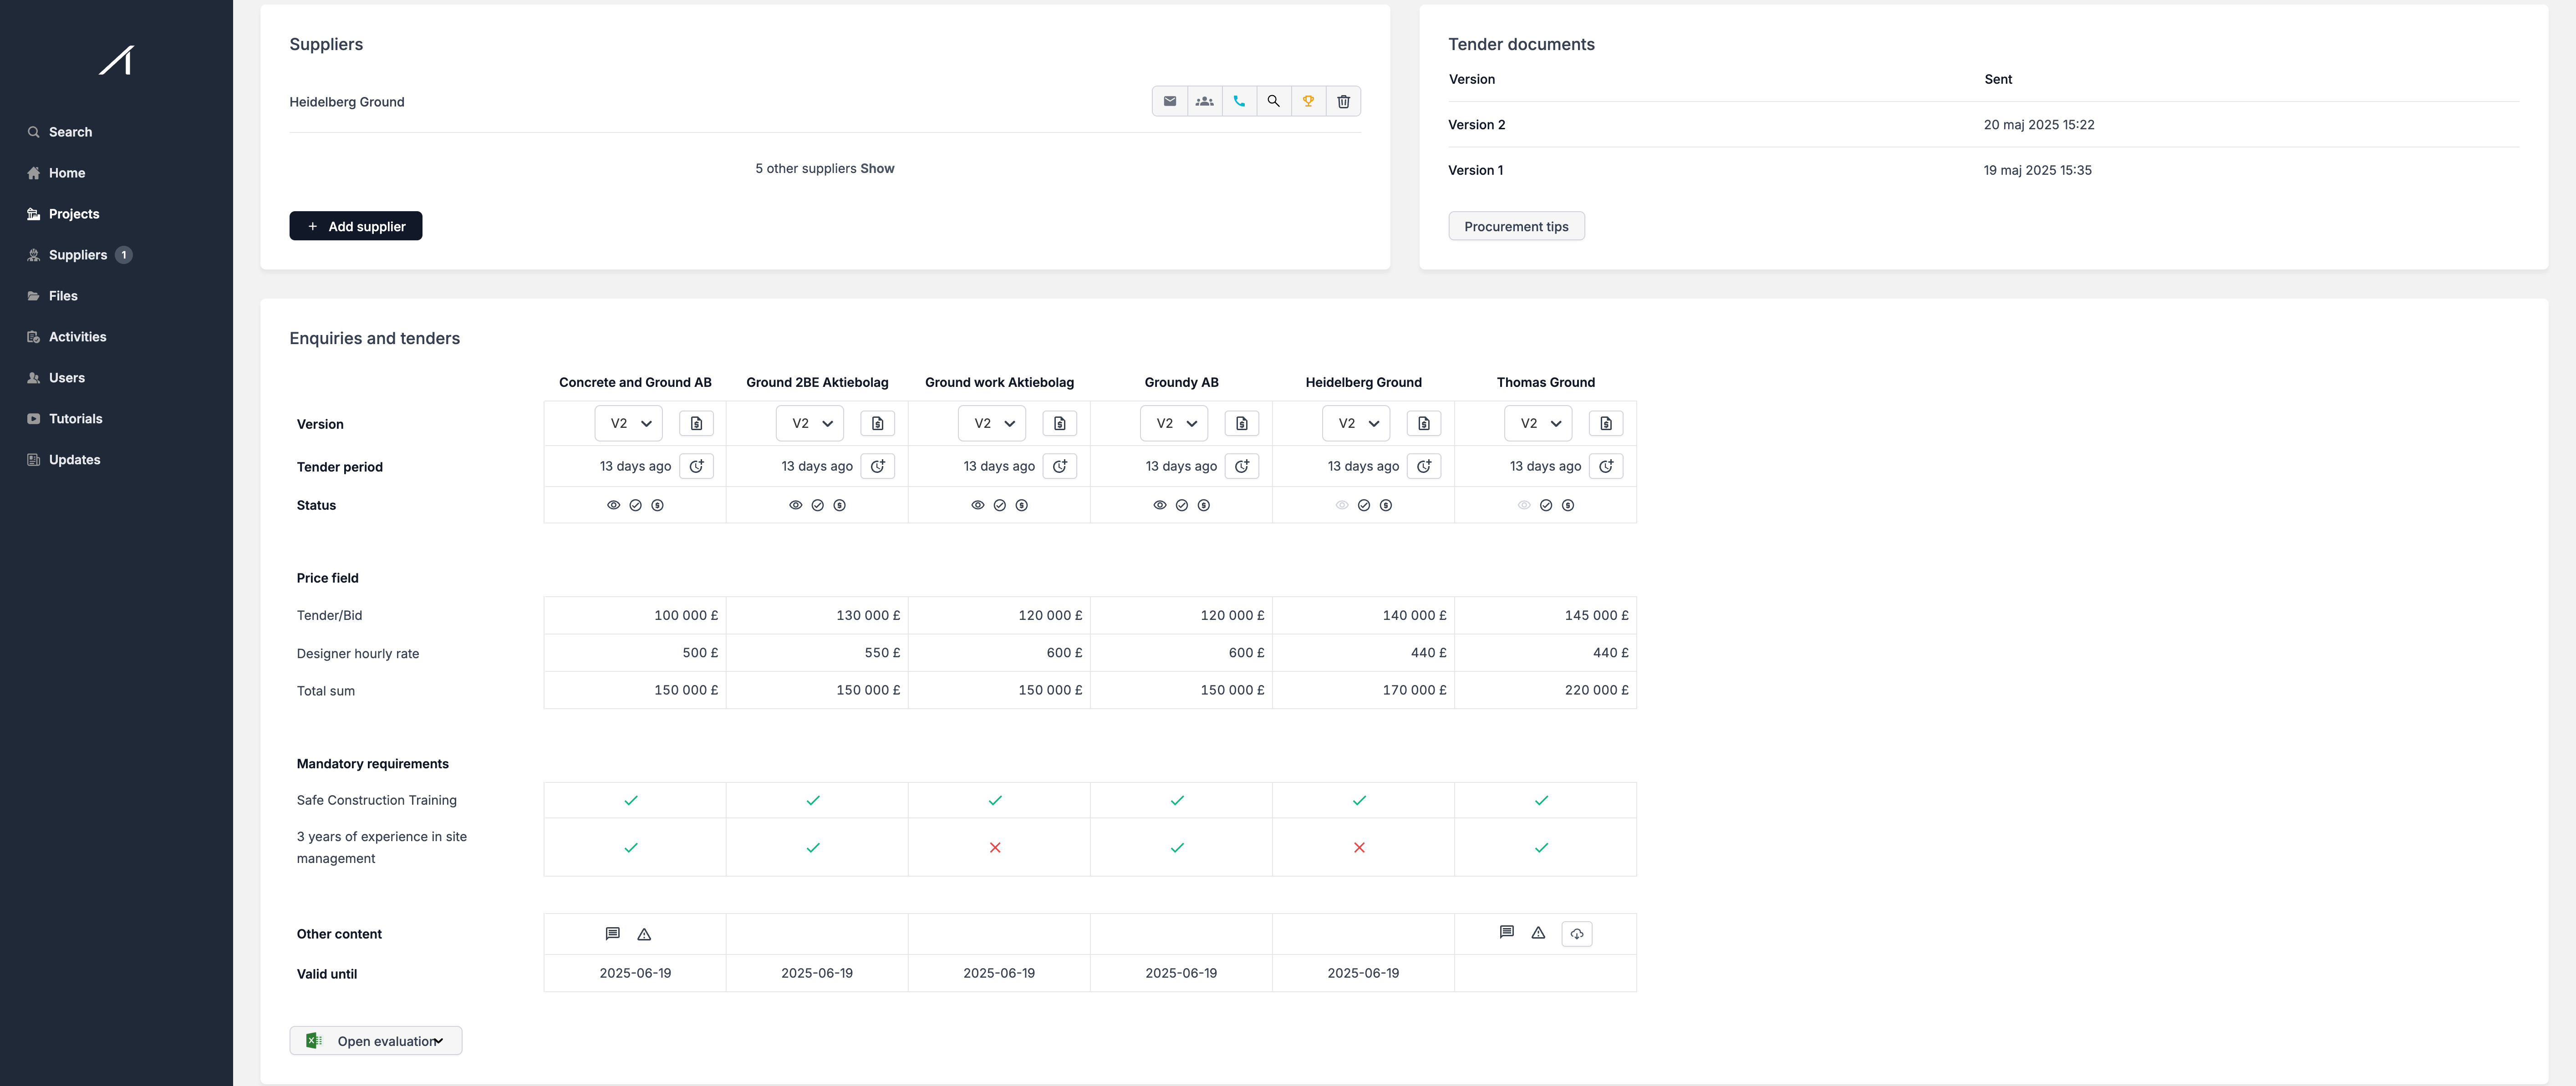Click failed requirement cross for Ground work Aktiebolag
Viewport: 2576px width, 1086px height.
coord(995,847)
